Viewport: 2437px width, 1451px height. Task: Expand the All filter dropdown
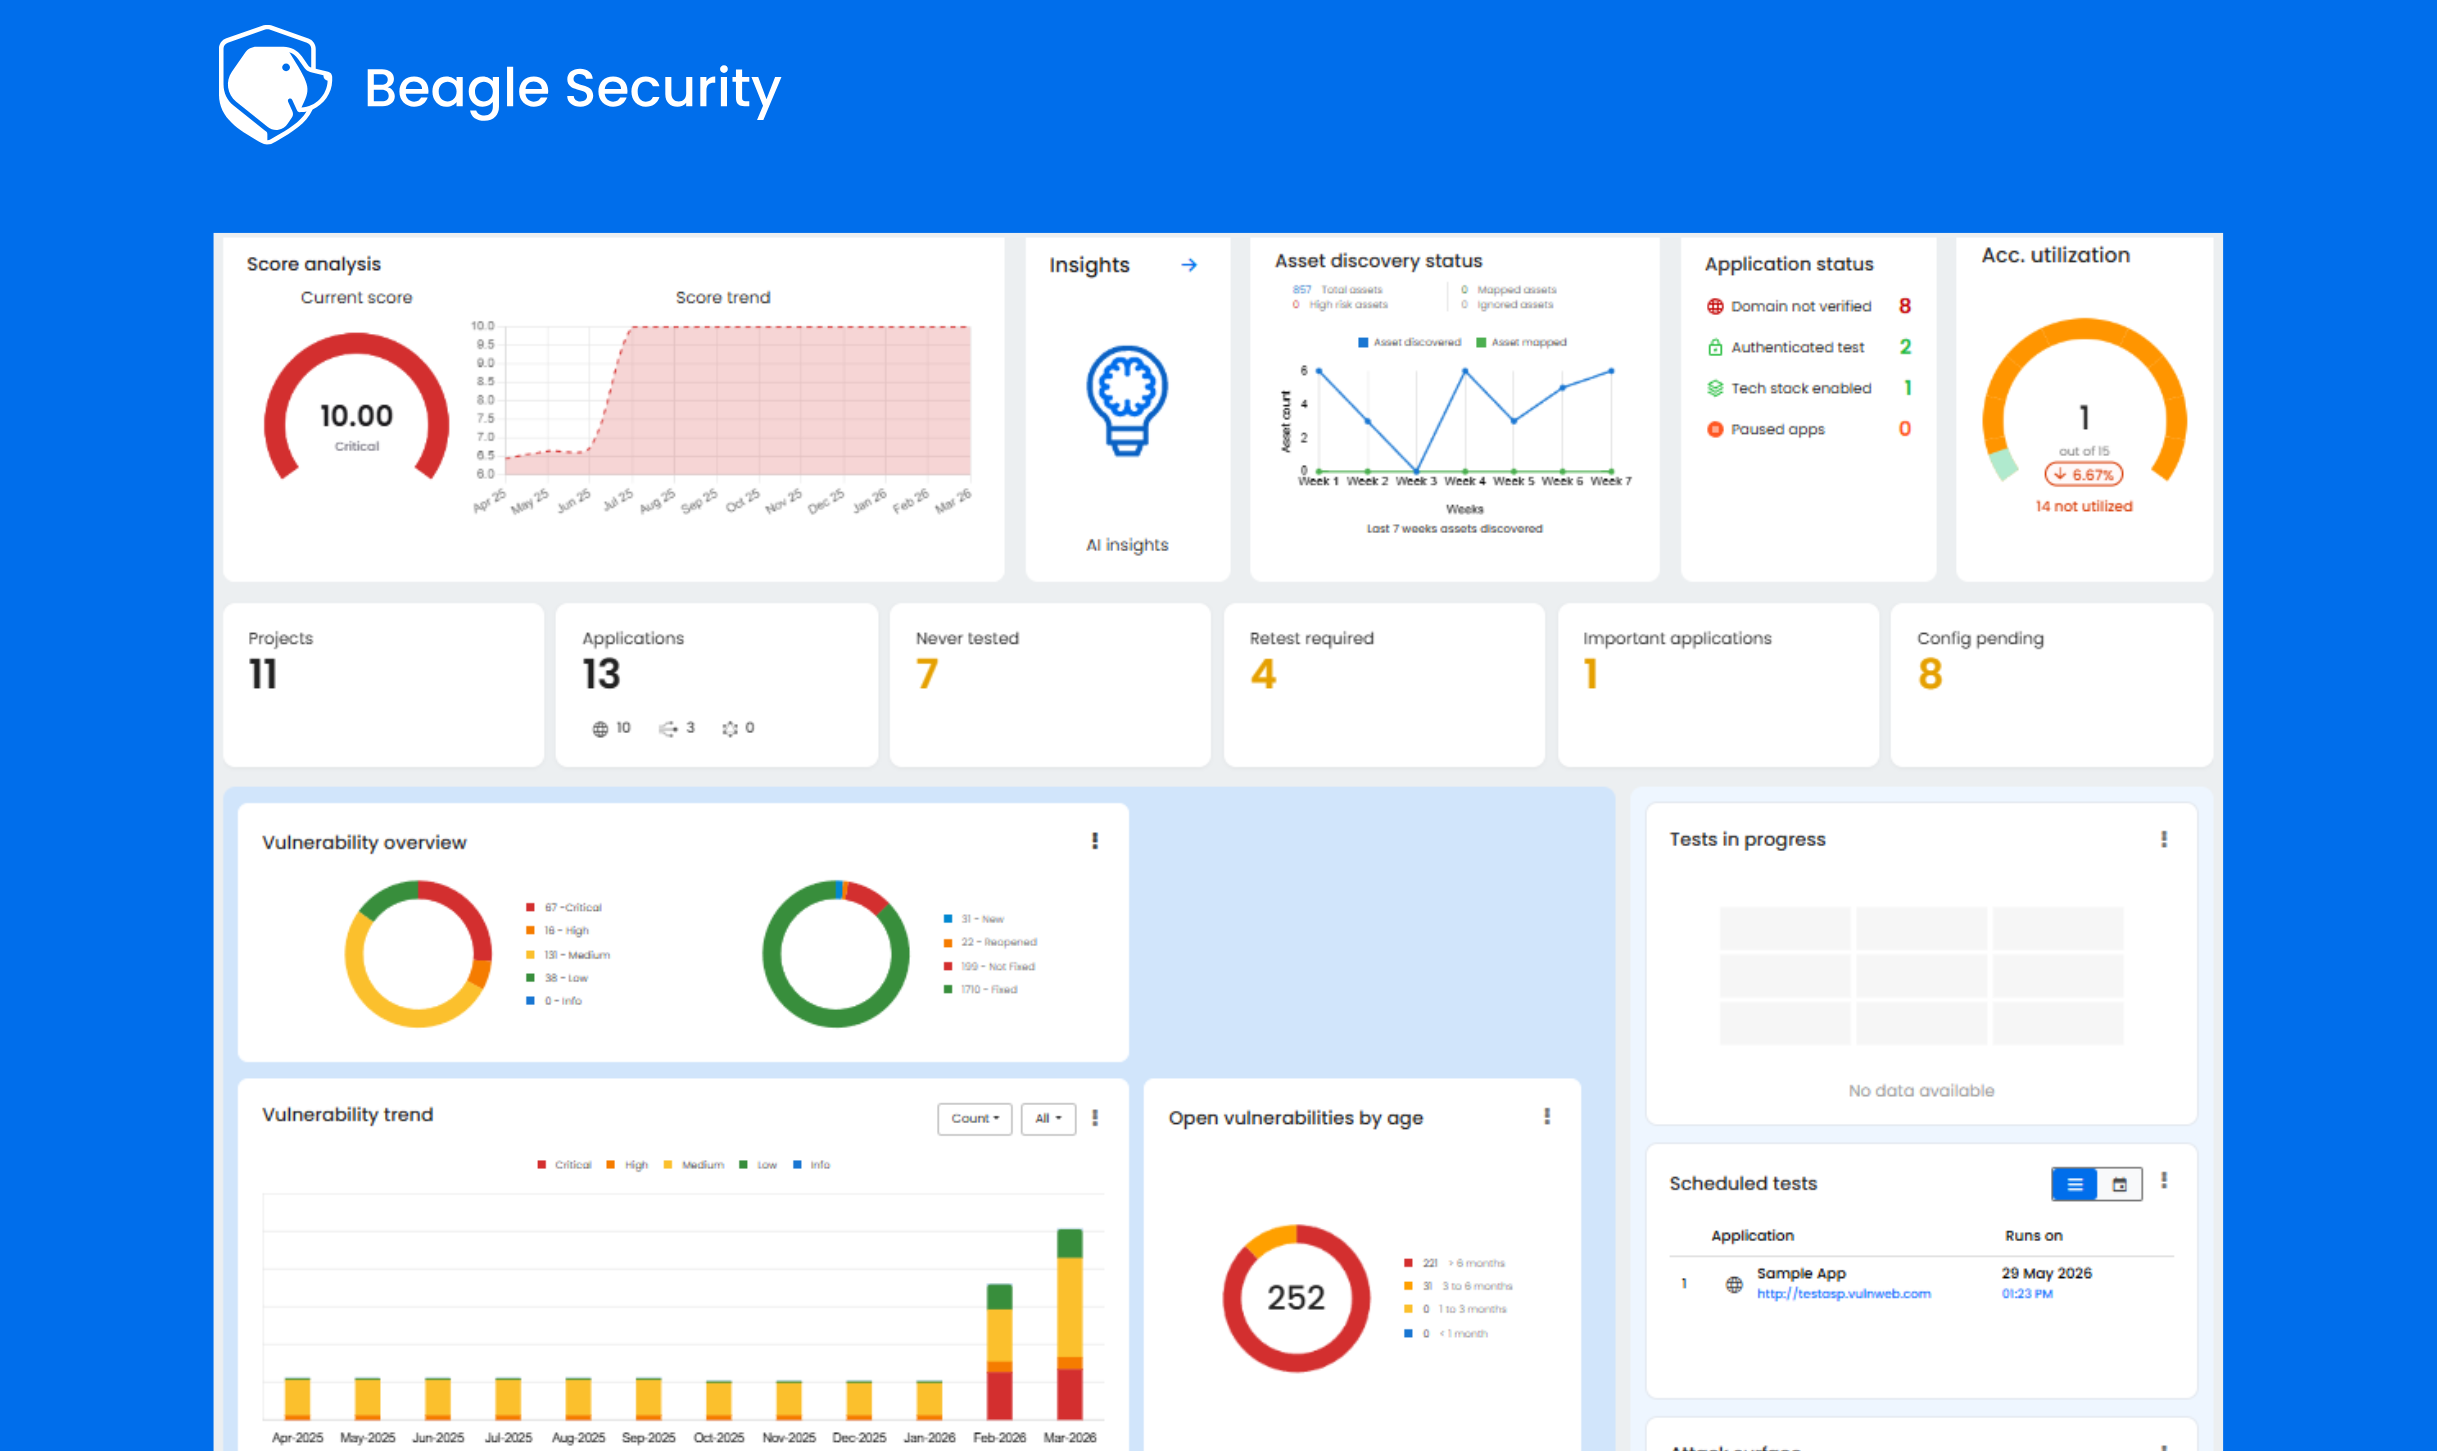coord(1047,1119)
